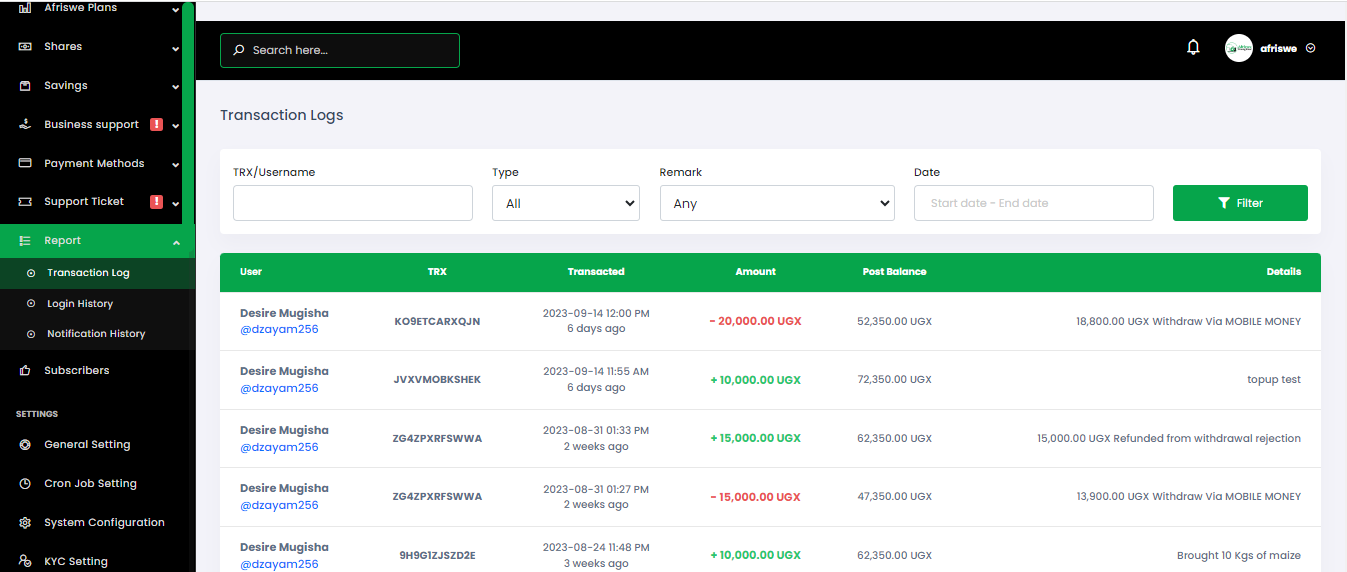The height and width of the screenshot is (572, 1347).
Task: Click the search magnifier icon
Action: click(238, 50)
